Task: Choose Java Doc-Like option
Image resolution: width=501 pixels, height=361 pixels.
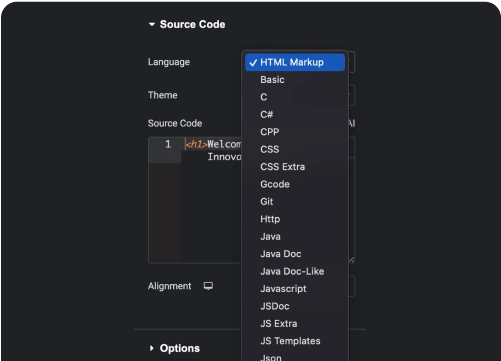Action: (x=295, y=271)
